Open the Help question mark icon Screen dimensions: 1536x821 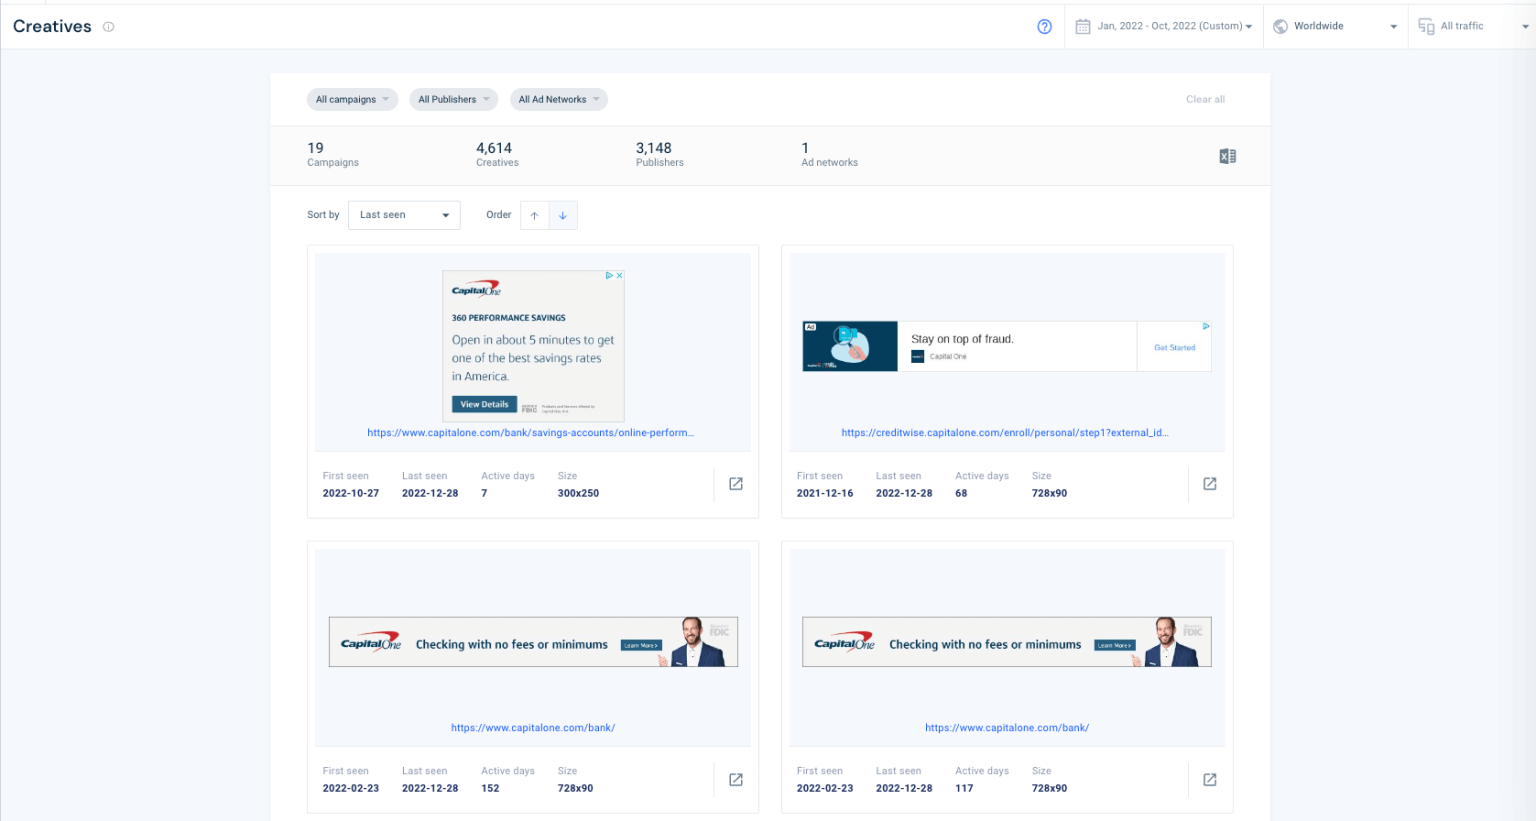click(1045, 26)
